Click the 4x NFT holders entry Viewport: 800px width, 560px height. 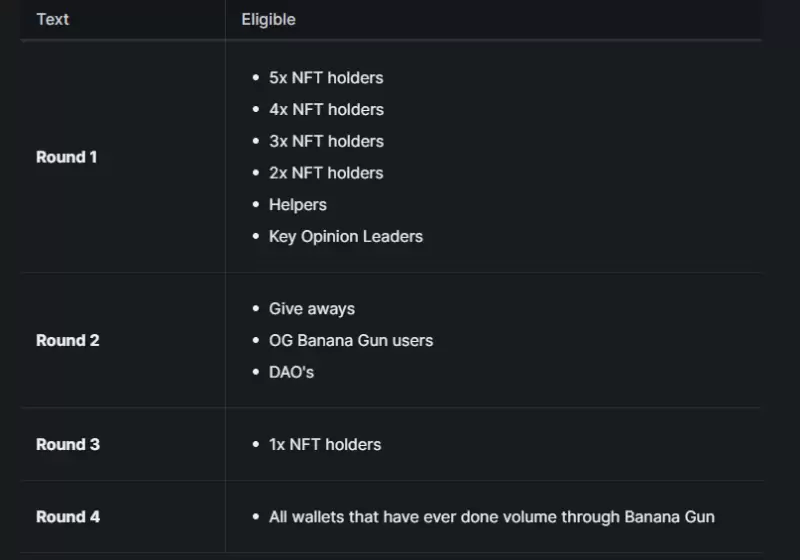(x=326, y=109)
